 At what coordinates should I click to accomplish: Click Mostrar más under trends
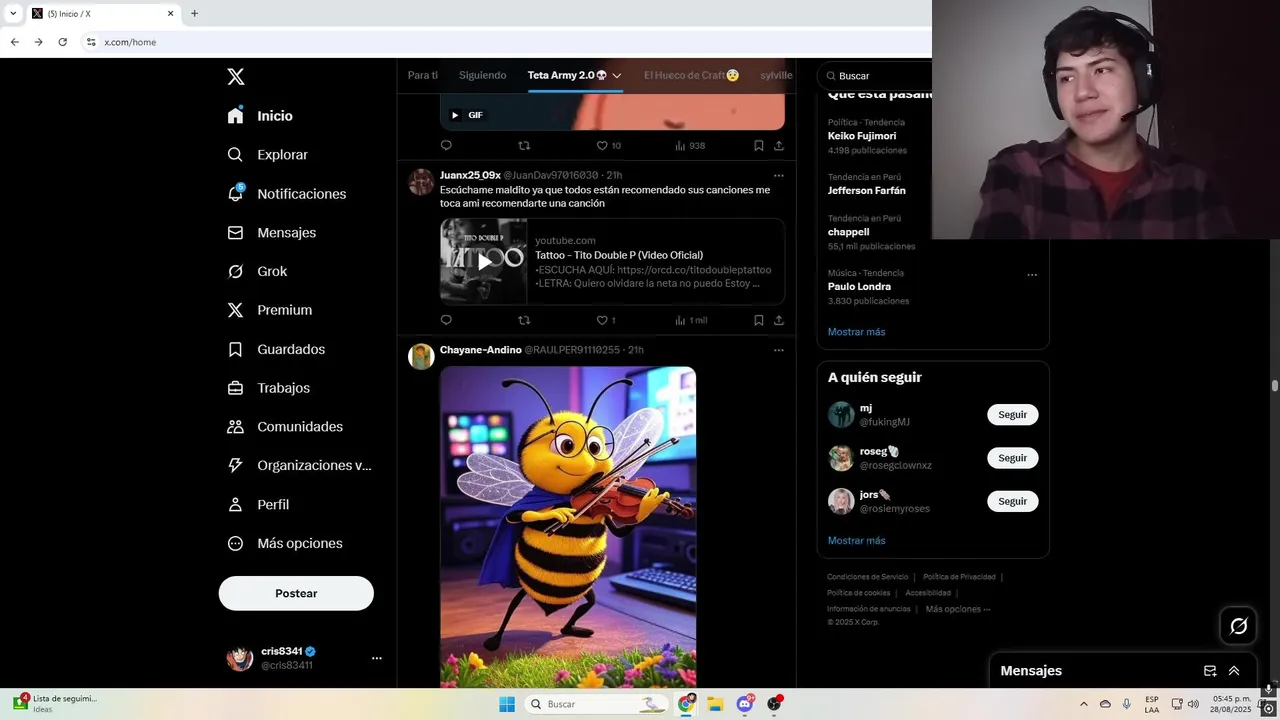click(857, 332)
